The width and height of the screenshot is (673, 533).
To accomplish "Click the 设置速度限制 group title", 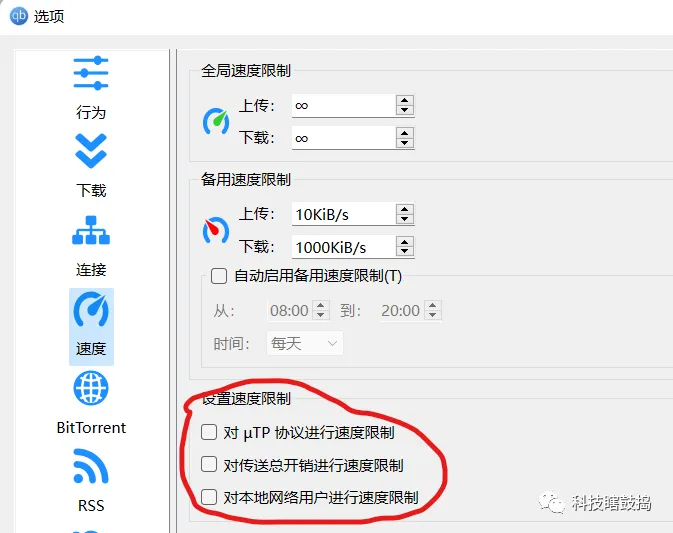I will click(x=246, y=399).
